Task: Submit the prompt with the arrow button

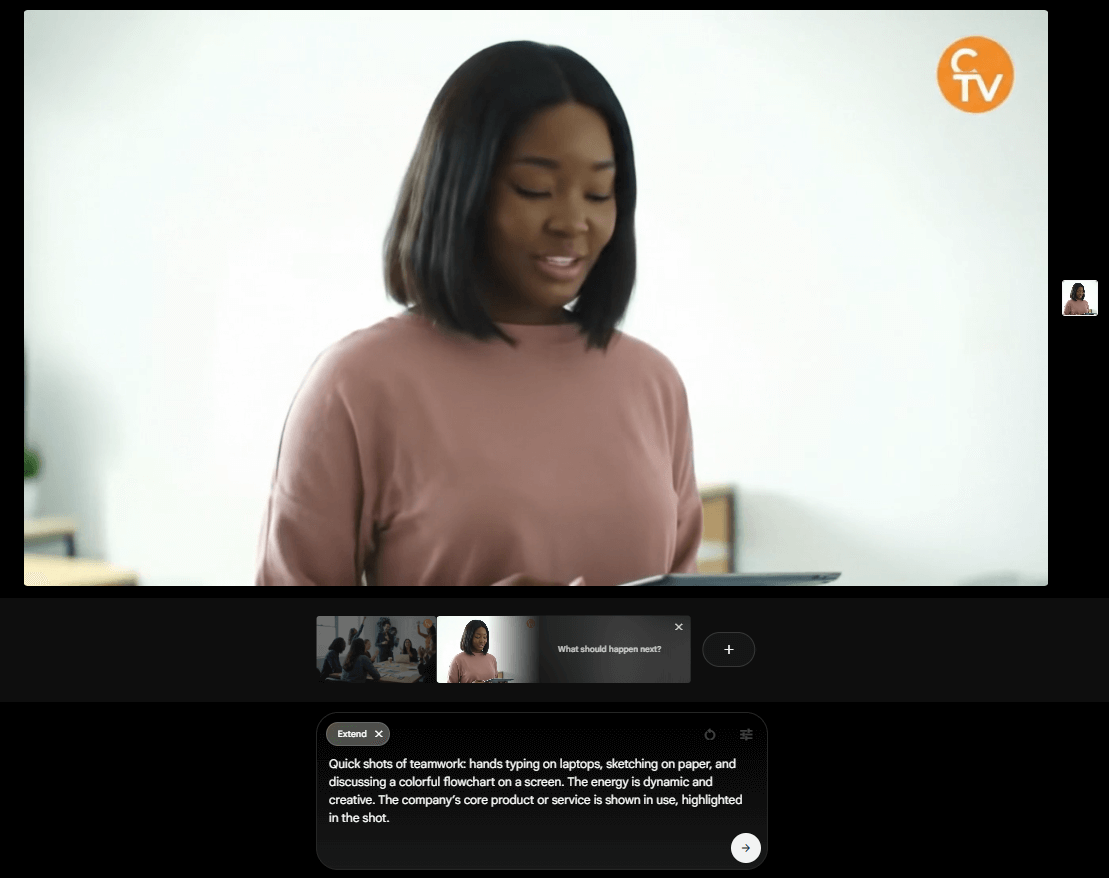Action: tap(745, 847)
